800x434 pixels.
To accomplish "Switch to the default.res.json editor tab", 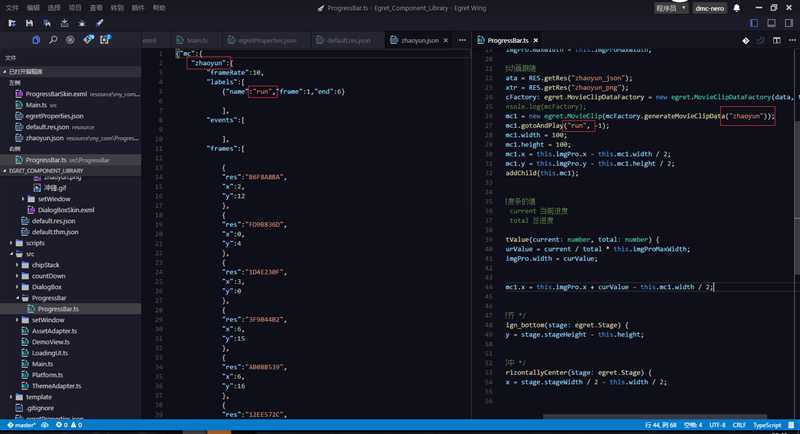I will 344,40.
